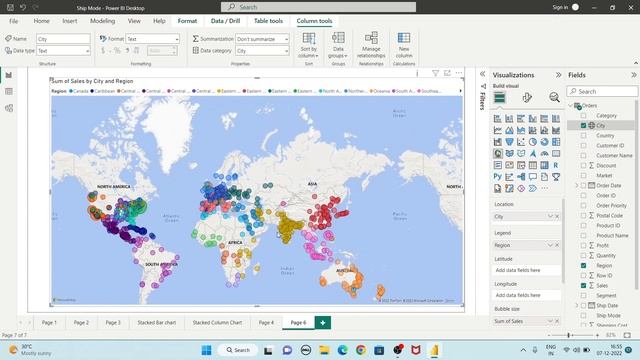Check the Category field checkbox
The height and width of the screenshot is (360, 640).
click(x=583, y=116)
